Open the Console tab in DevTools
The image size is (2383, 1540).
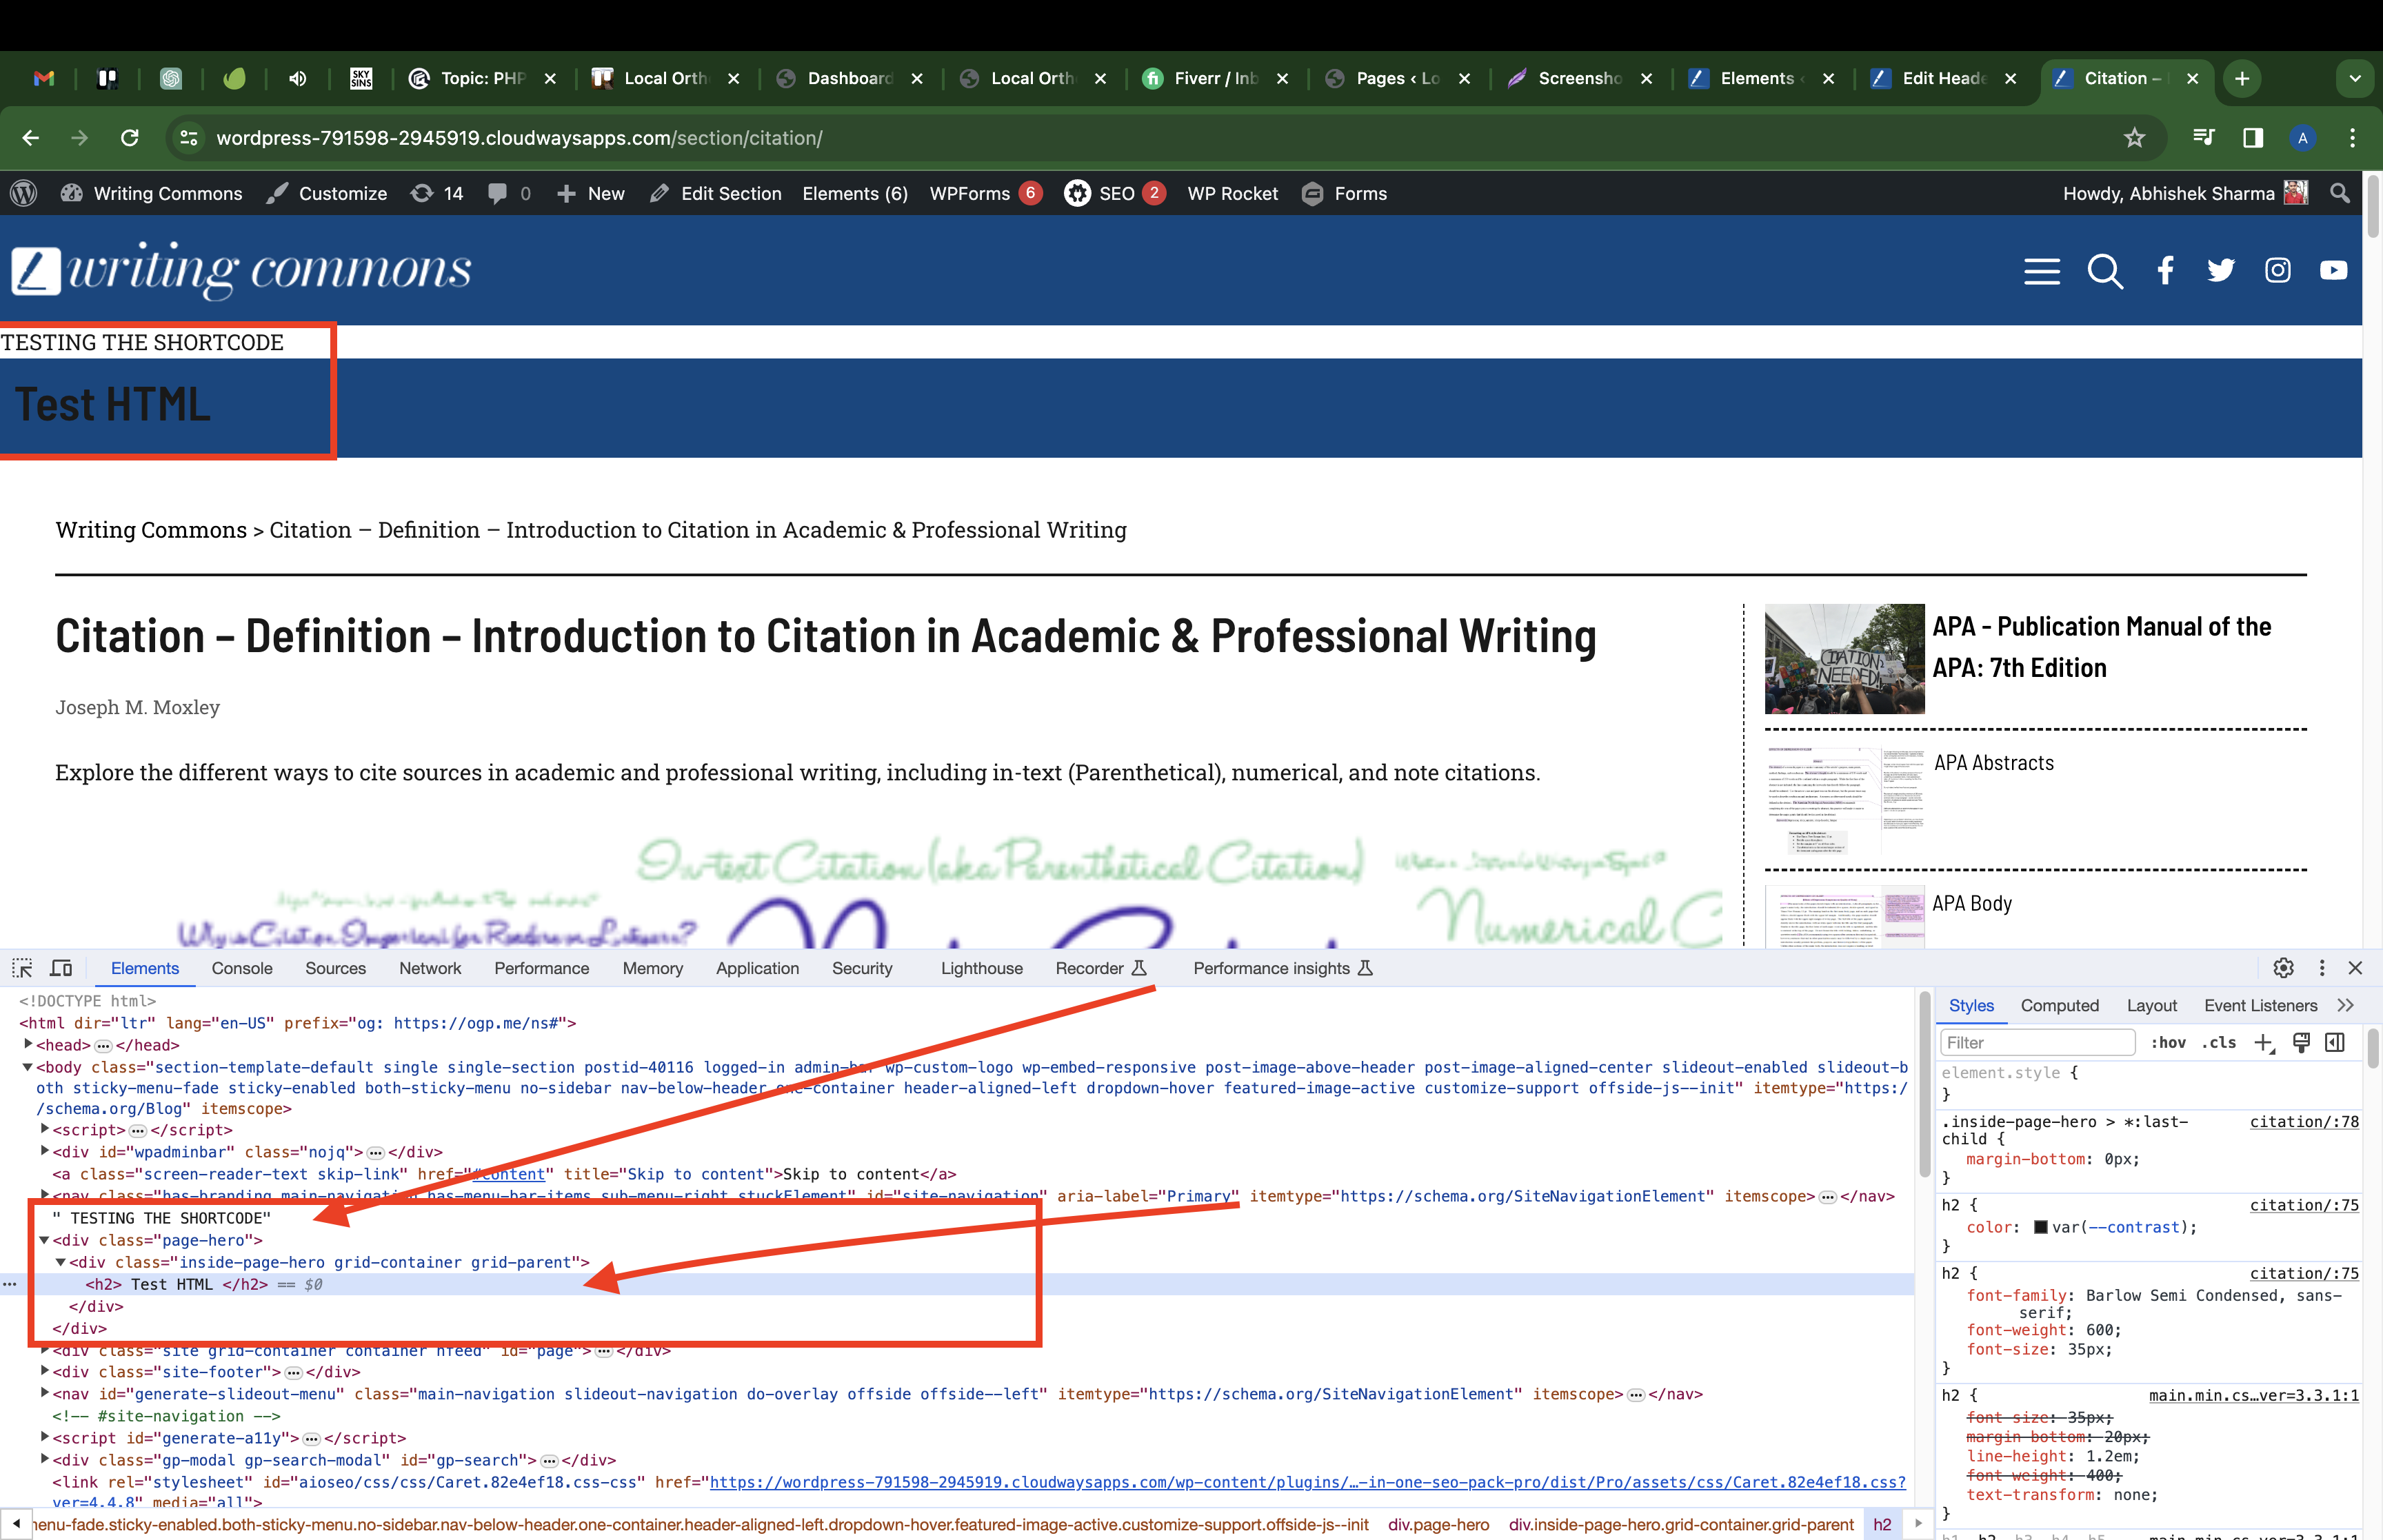coord(242,968)
